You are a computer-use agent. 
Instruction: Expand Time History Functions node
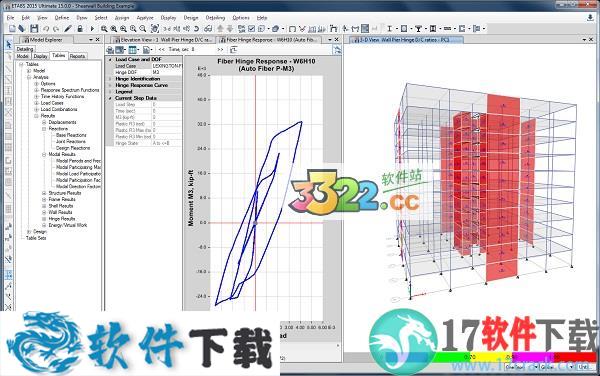(x=36, y=97)
